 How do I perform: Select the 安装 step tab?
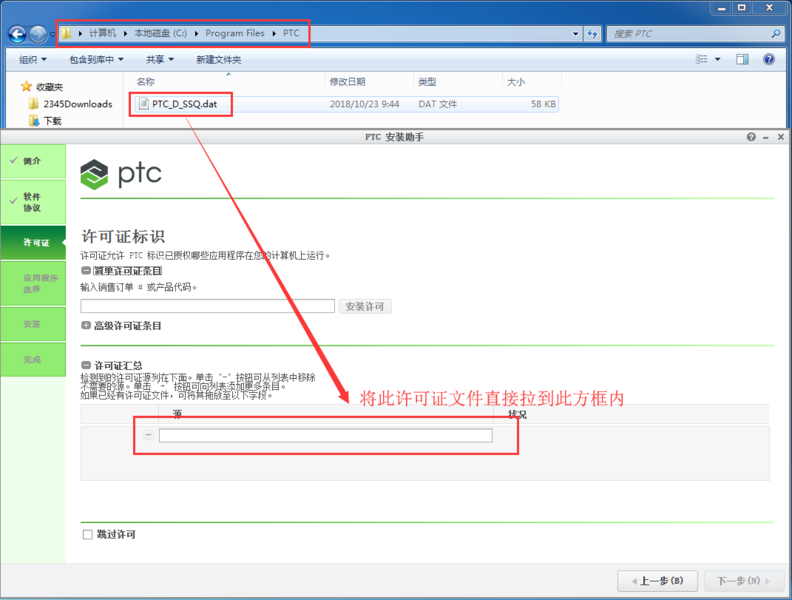33,324
